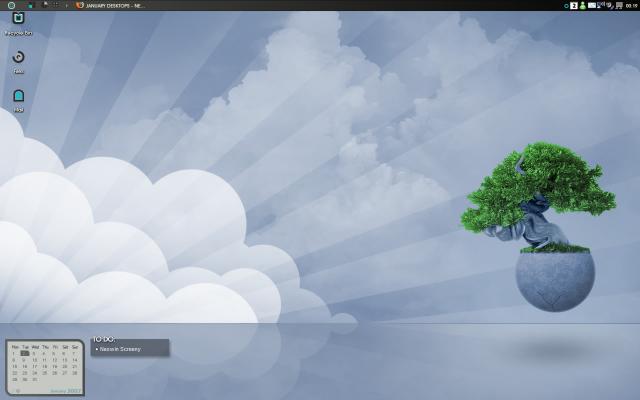The width and height of the screenshot is (640, 400).
Task: Select date 17 in the calendar widget
Action: pos(35,367)
